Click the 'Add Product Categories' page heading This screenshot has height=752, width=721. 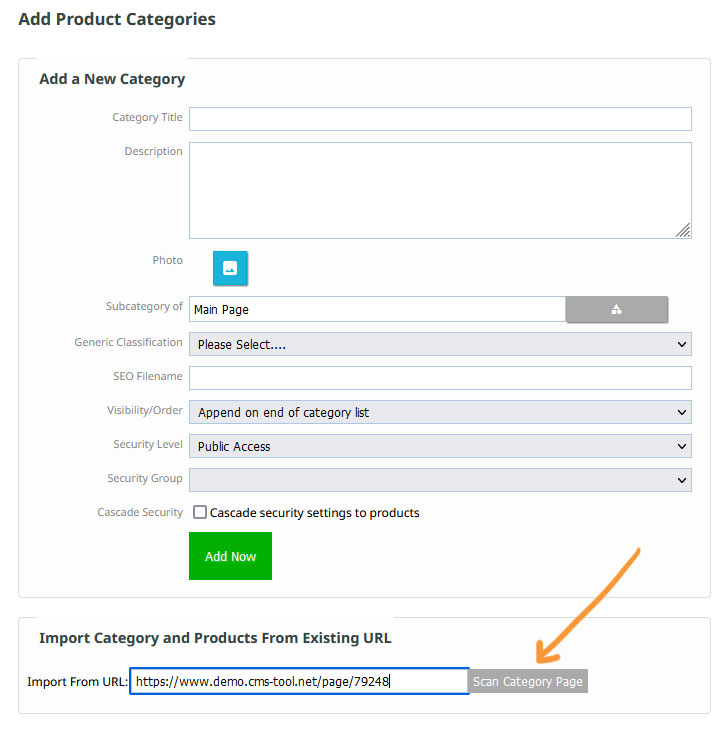click(117, 19)
